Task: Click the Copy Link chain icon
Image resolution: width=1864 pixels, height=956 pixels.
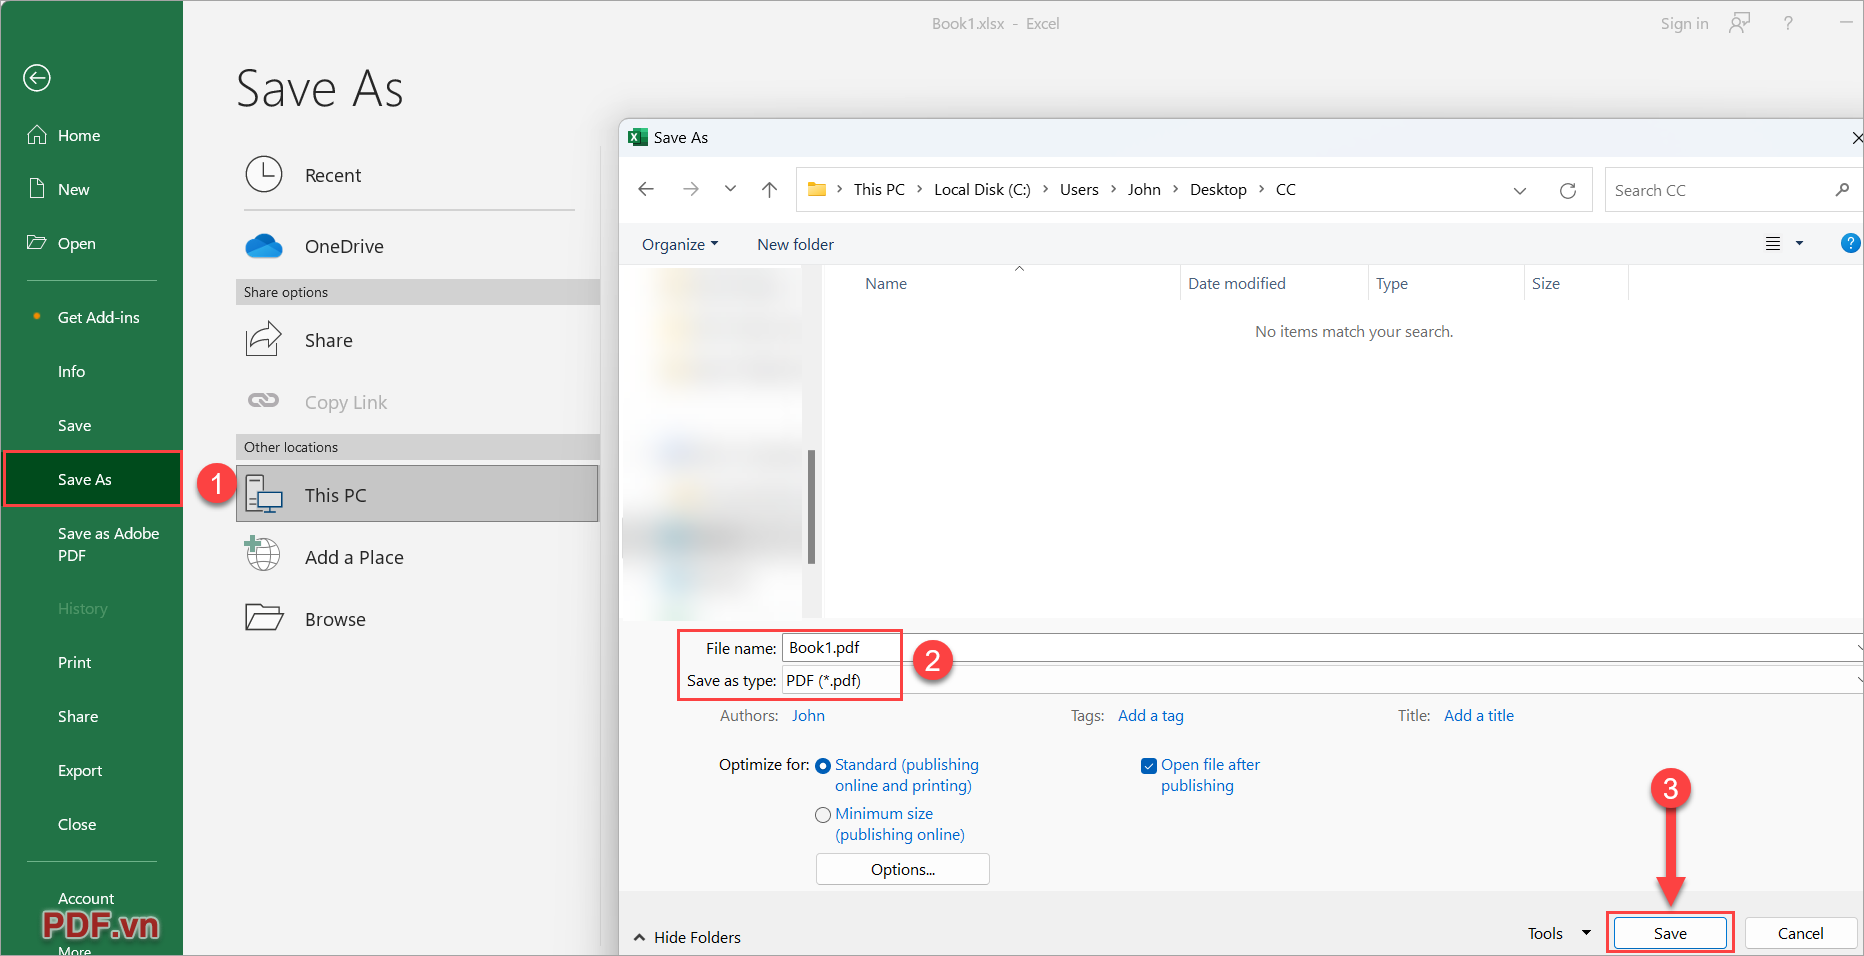Action: pyautogui.click(x=263, y=400)
